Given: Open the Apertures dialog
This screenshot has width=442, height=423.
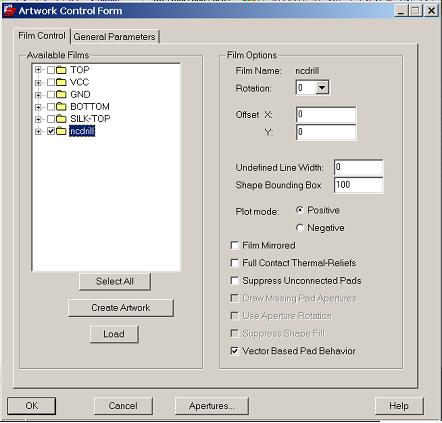Looking at the screenshot, I should tap(212, 406).
